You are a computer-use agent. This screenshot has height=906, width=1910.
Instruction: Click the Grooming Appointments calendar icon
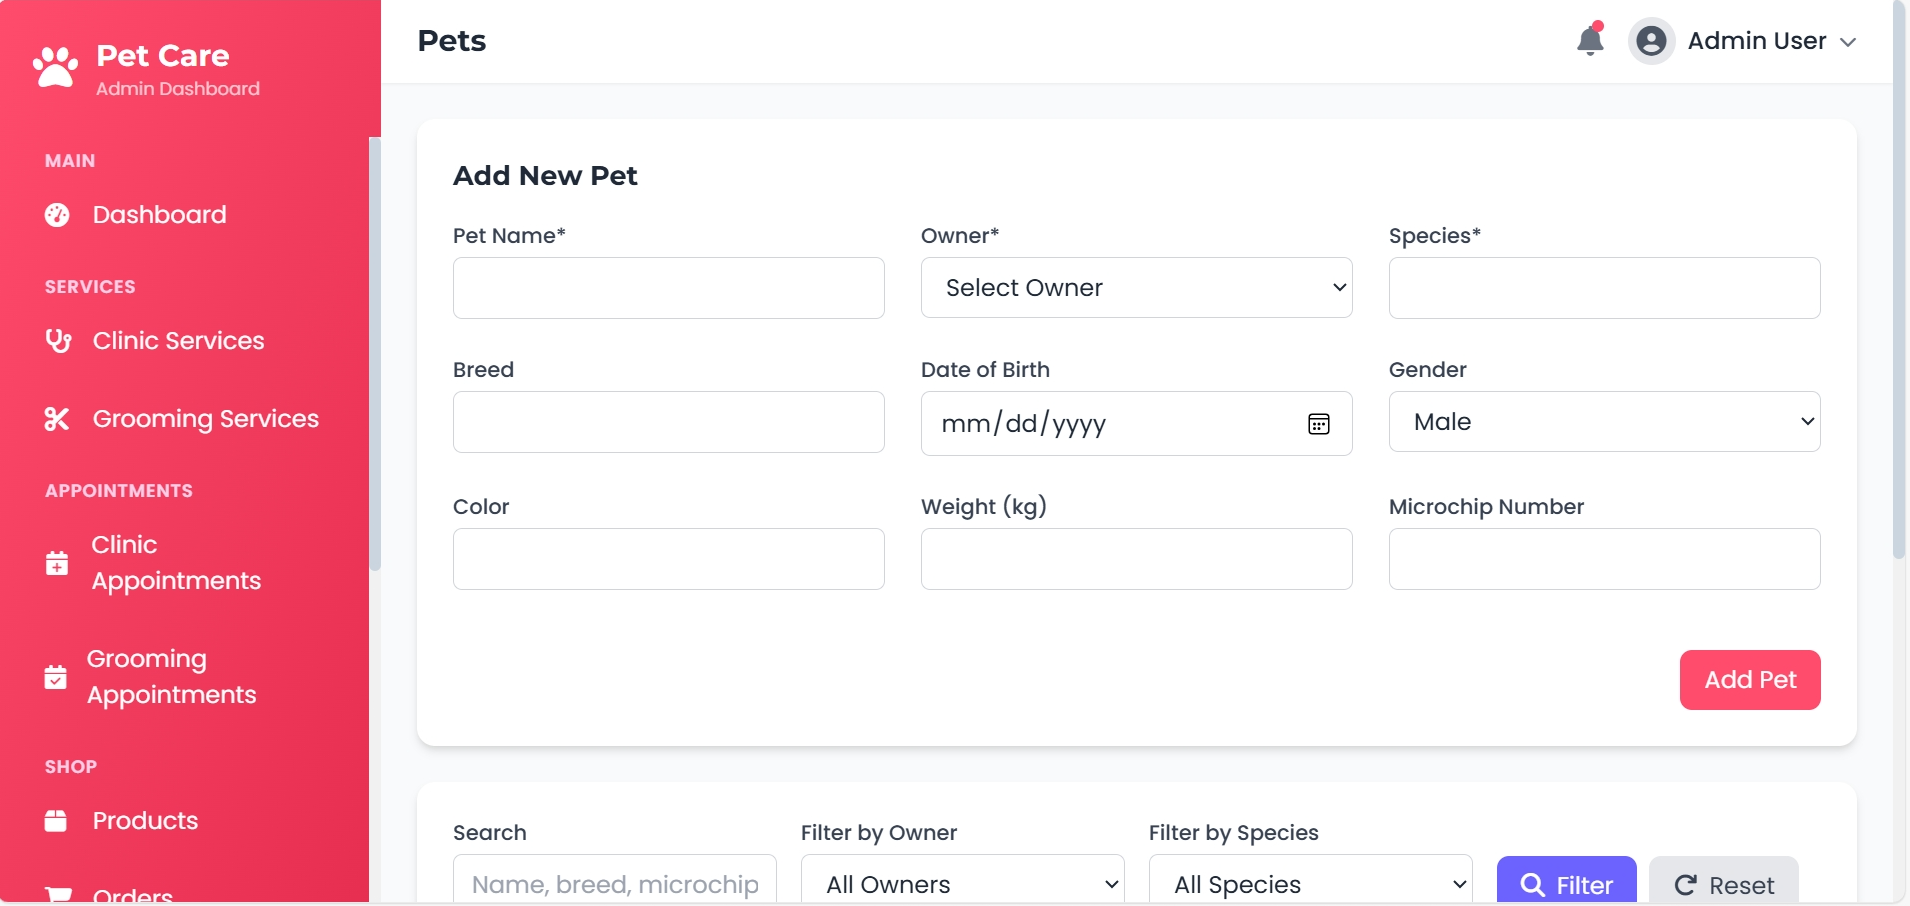click(x=56, y=677)
